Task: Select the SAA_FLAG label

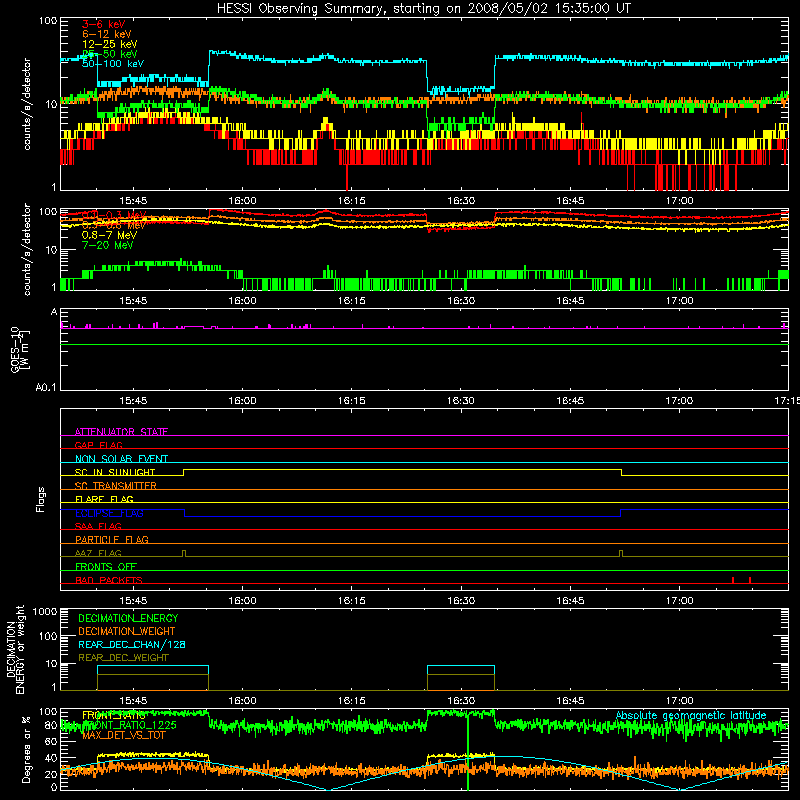Action: [x=98, y=526]
